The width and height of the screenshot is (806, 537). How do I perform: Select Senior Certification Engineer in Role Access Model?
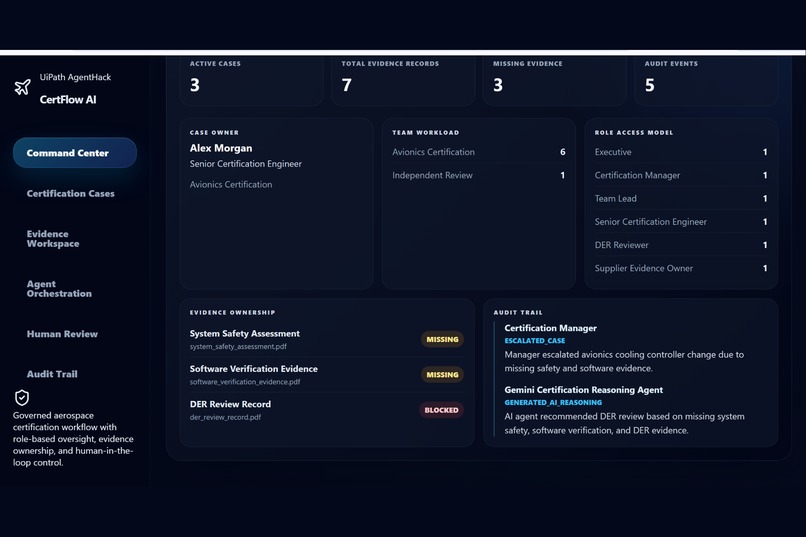[x=681, y=221]
